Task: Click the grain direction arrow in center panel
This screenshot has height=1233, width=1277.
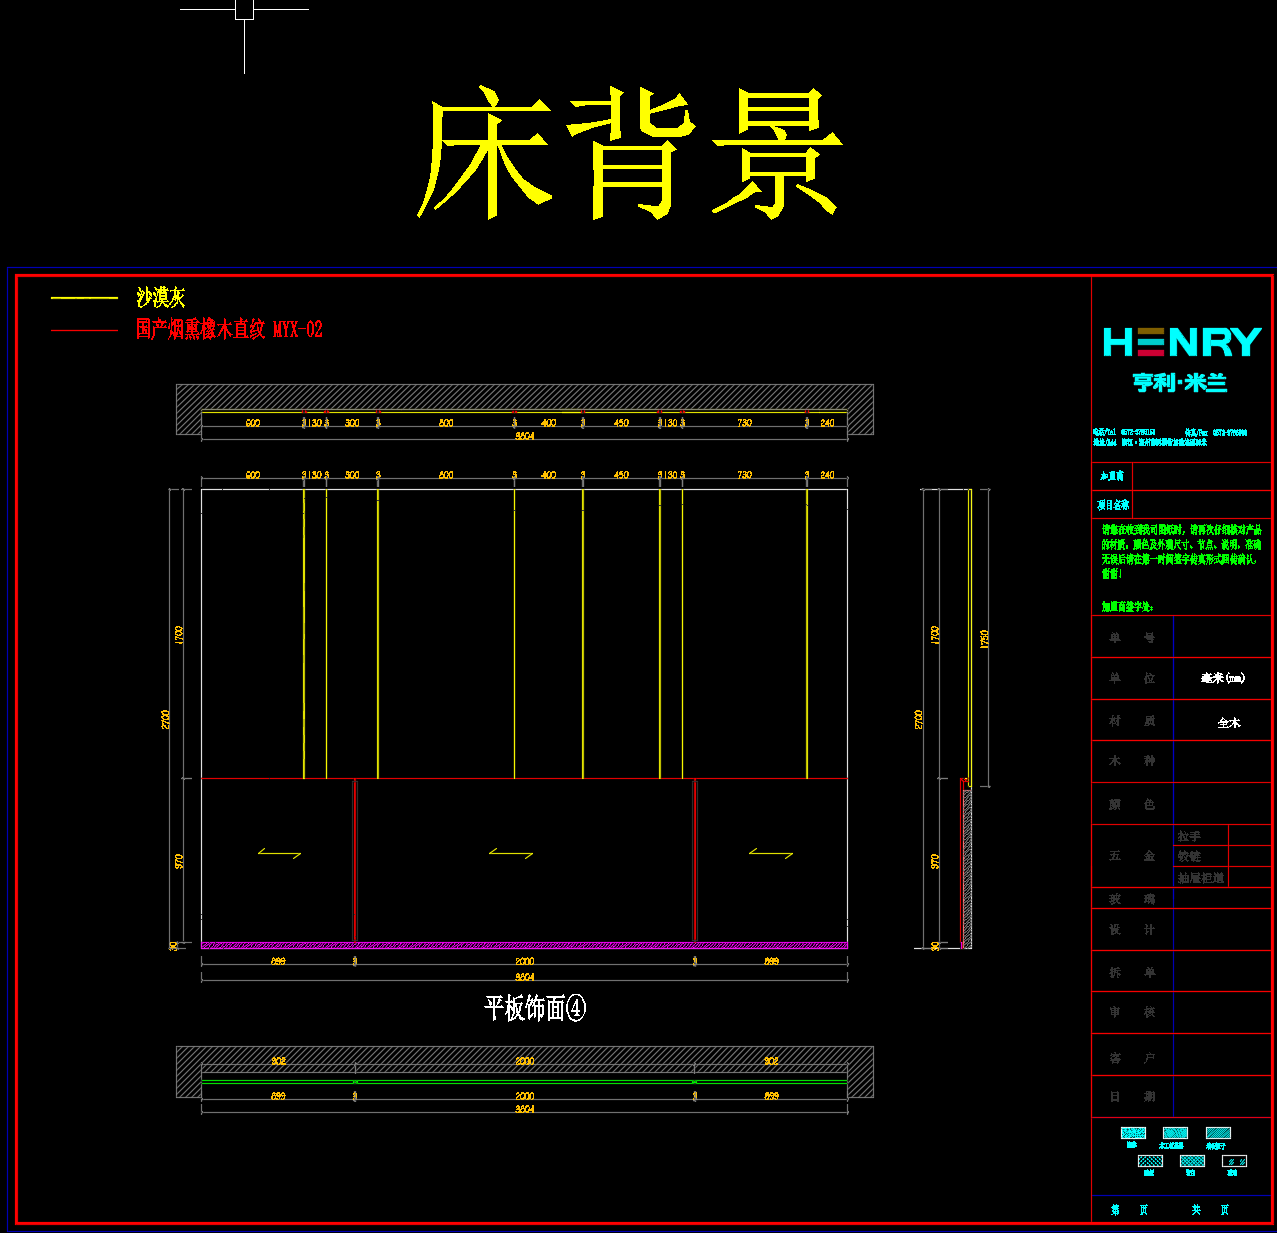Action: [510, 853]
